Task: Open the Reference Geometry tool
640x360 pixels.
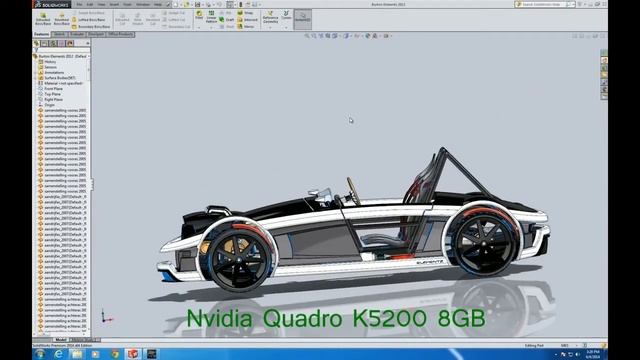Action: point(270,17)
